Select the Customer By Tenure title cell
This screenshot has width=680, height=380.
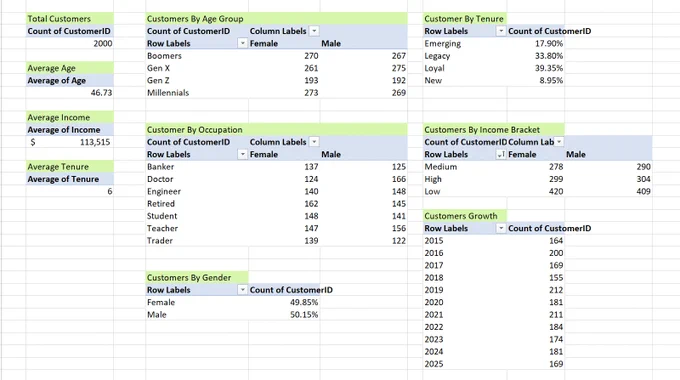coord(464,19)
